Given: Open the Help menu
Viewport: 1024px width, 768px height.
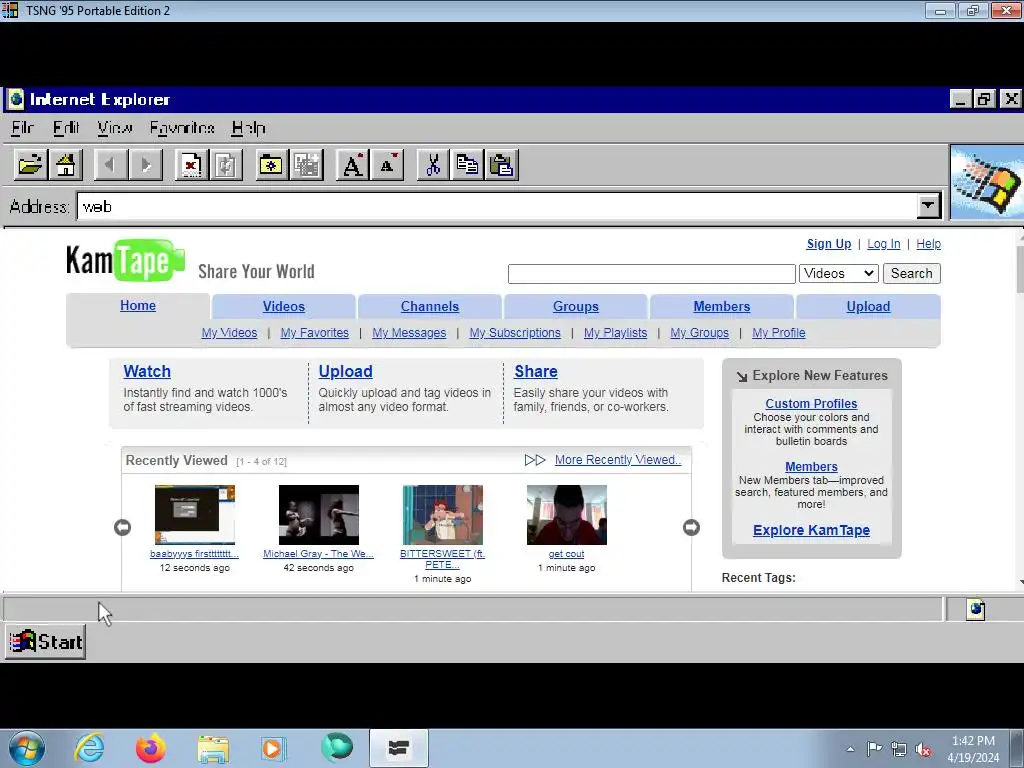Looking at the screenshot, I should pyautogui.click(x=248, y=128).
